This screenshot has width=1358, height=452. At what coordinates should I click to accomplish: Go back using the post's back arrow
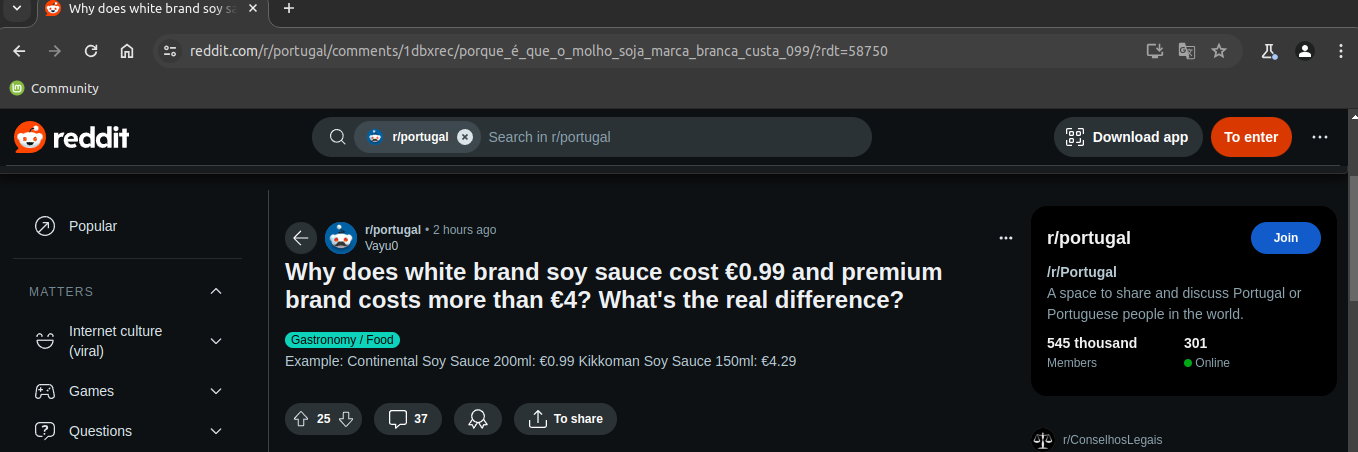pyautogui.click(x=301, y=238)
